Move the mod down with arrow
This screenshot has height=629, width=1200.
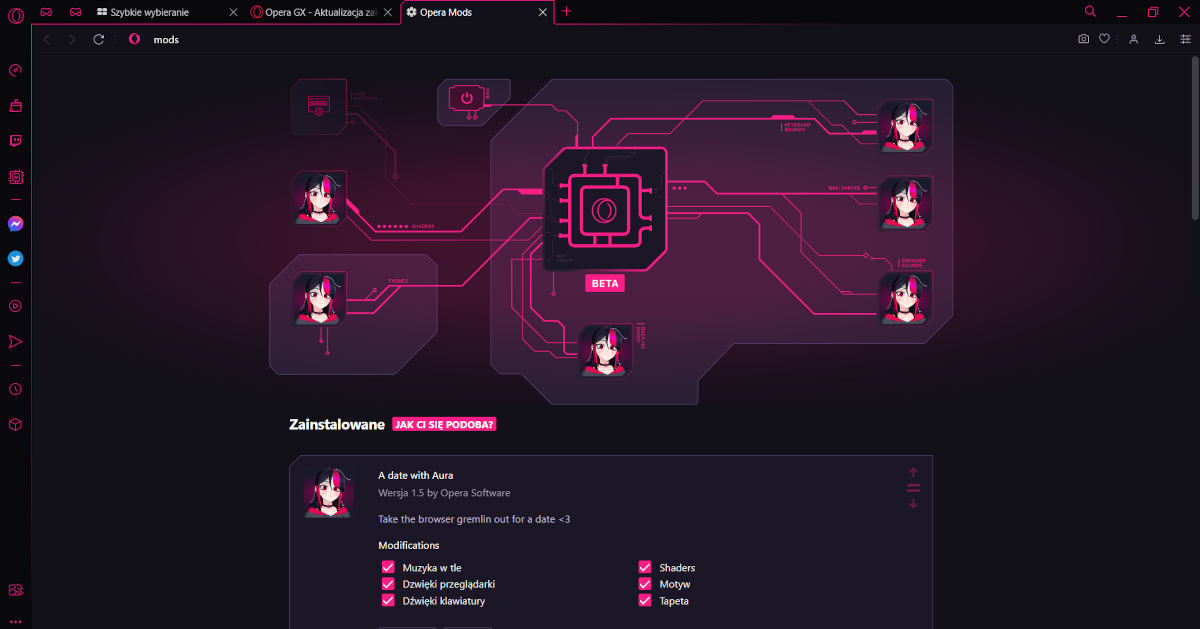913,503
